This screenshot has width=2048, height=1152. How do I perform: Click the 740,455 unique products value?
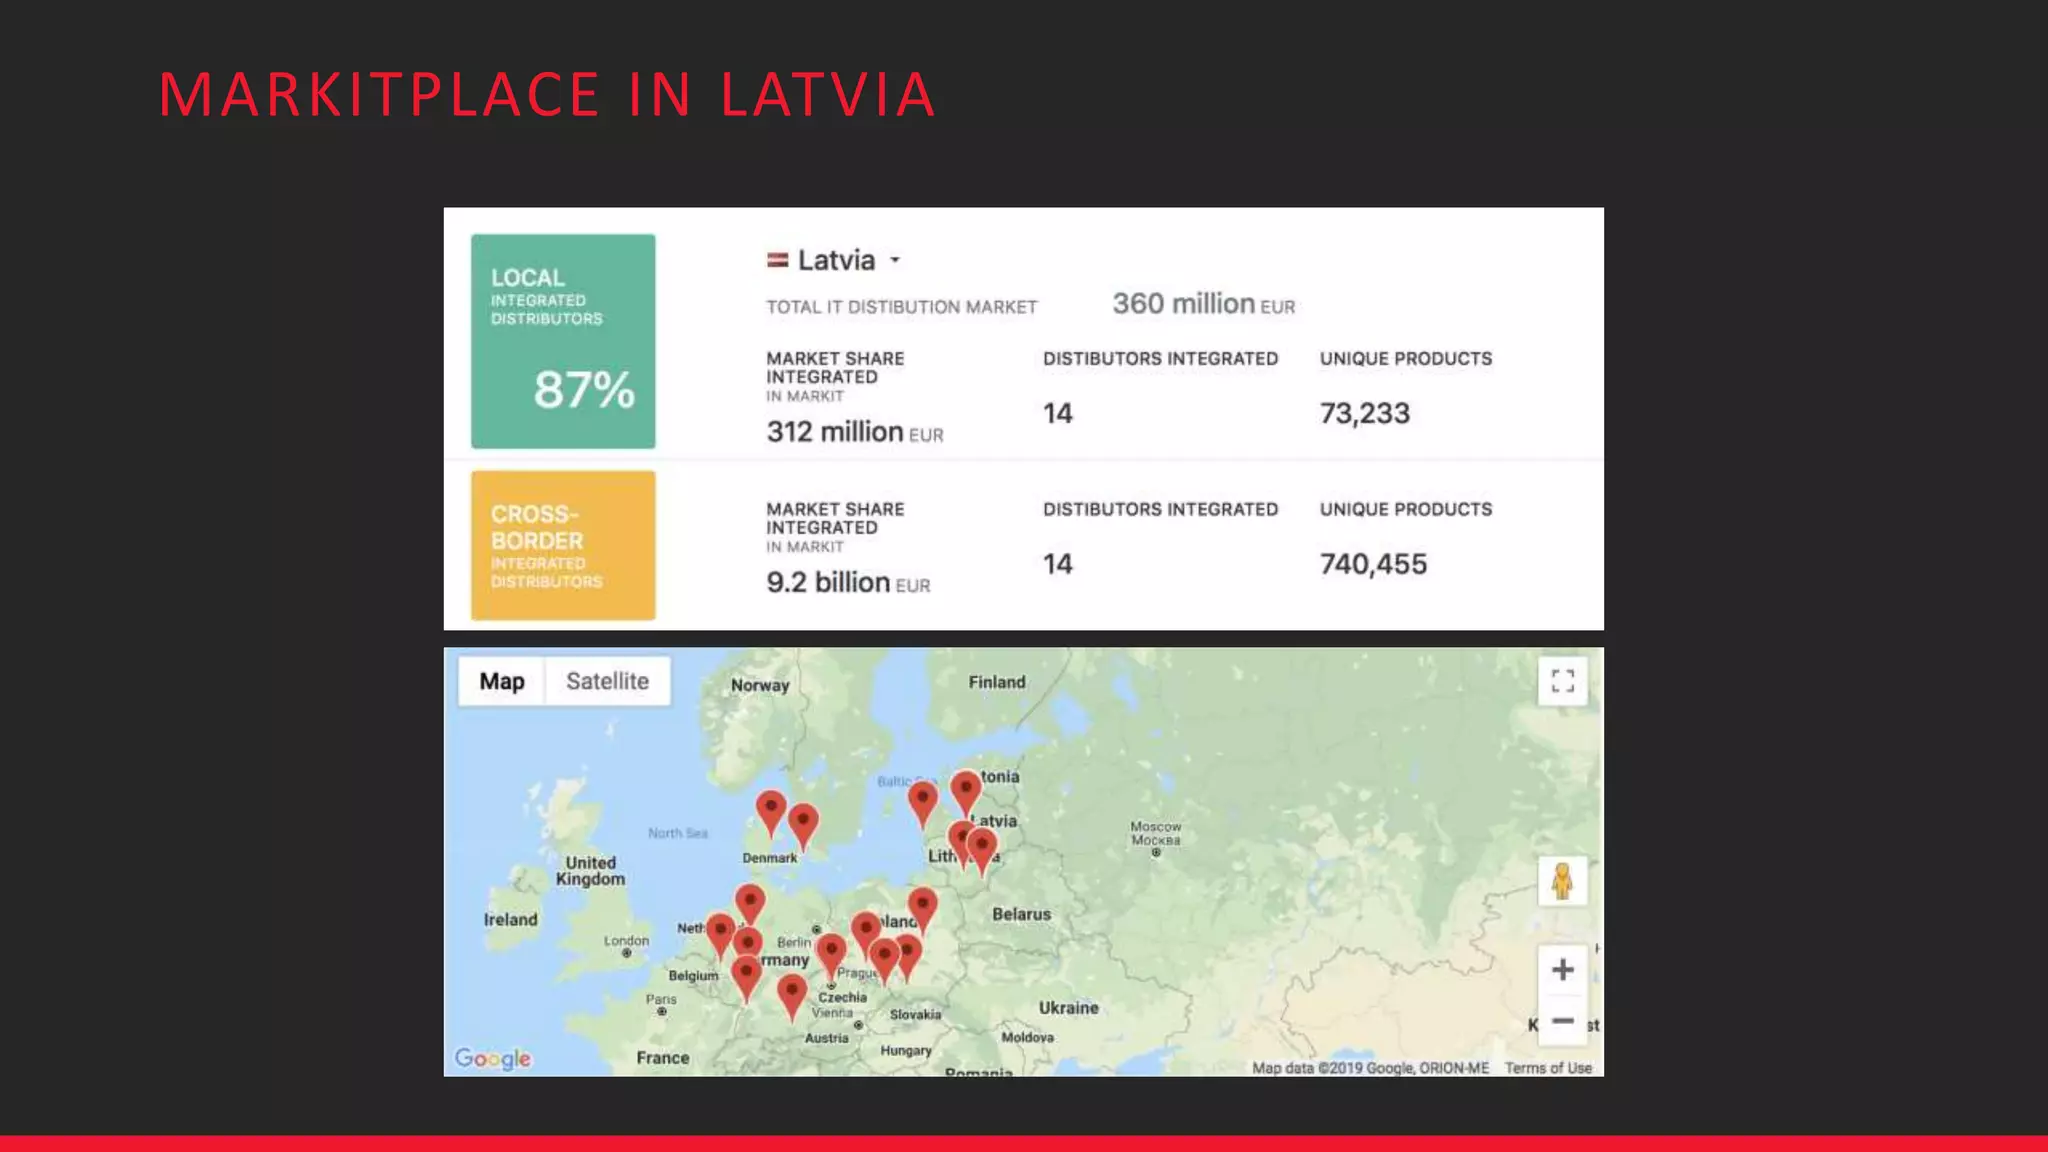pos(1373,564)
